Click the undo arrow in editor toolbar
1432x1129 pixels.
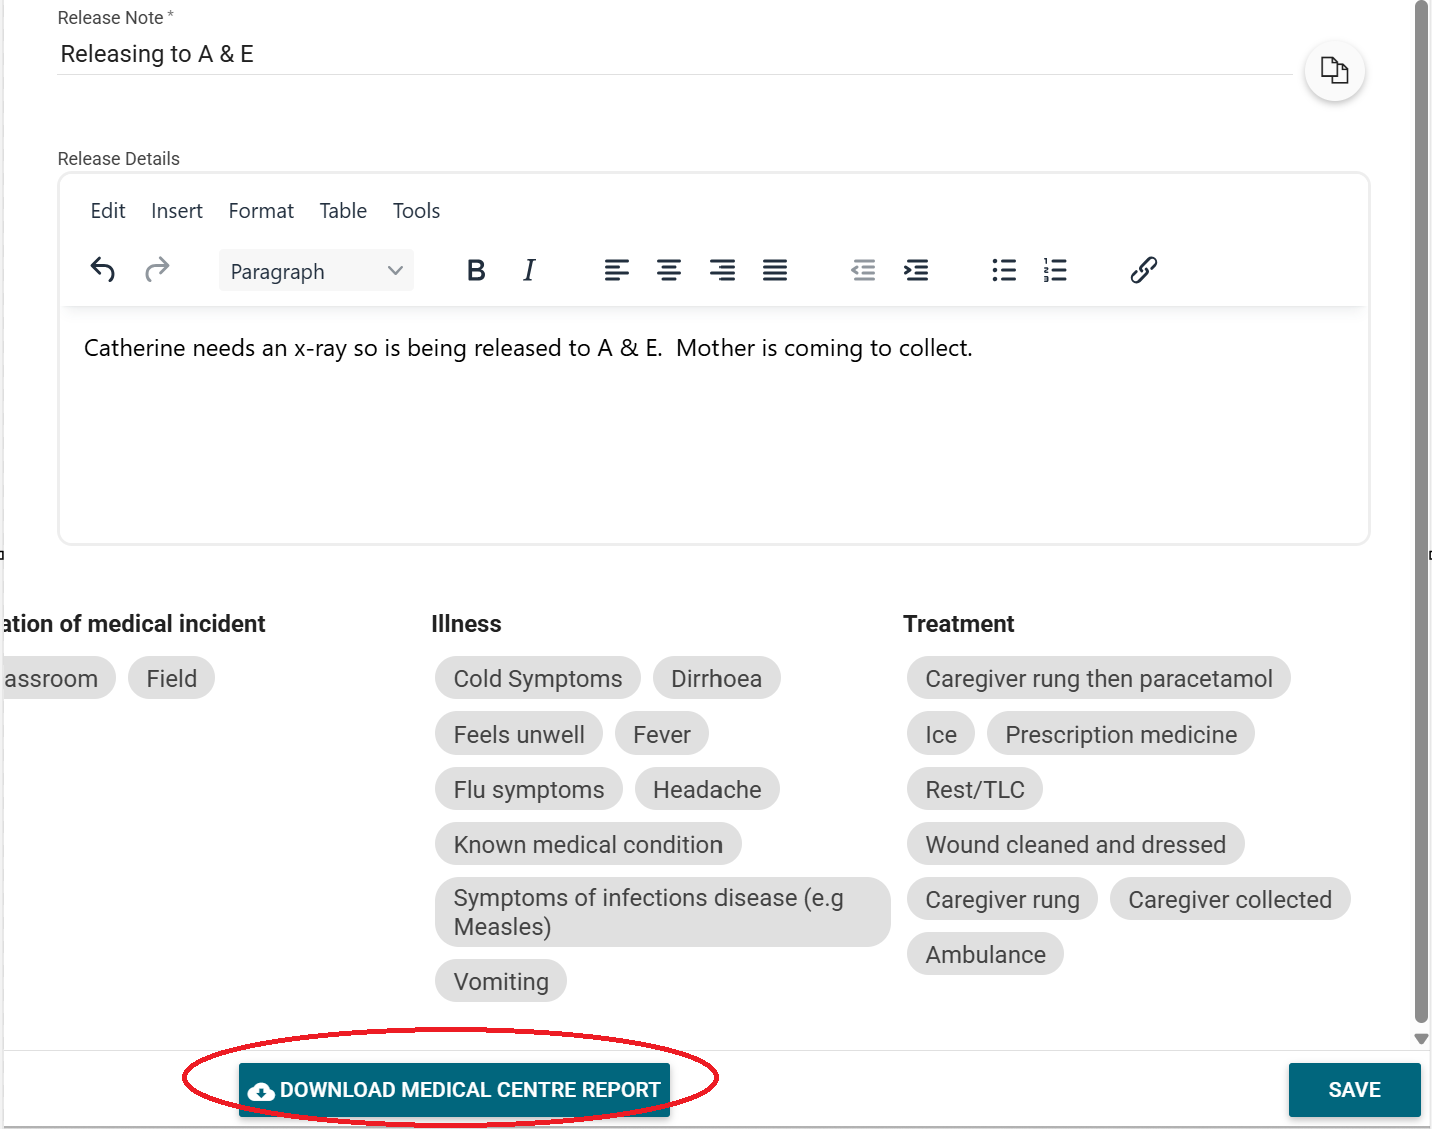tap(103, 270)
